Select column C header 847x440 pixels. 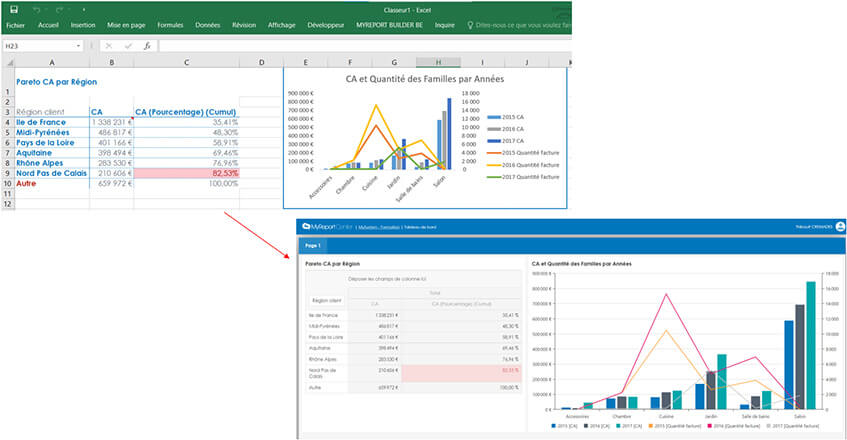tap(186, 63)
